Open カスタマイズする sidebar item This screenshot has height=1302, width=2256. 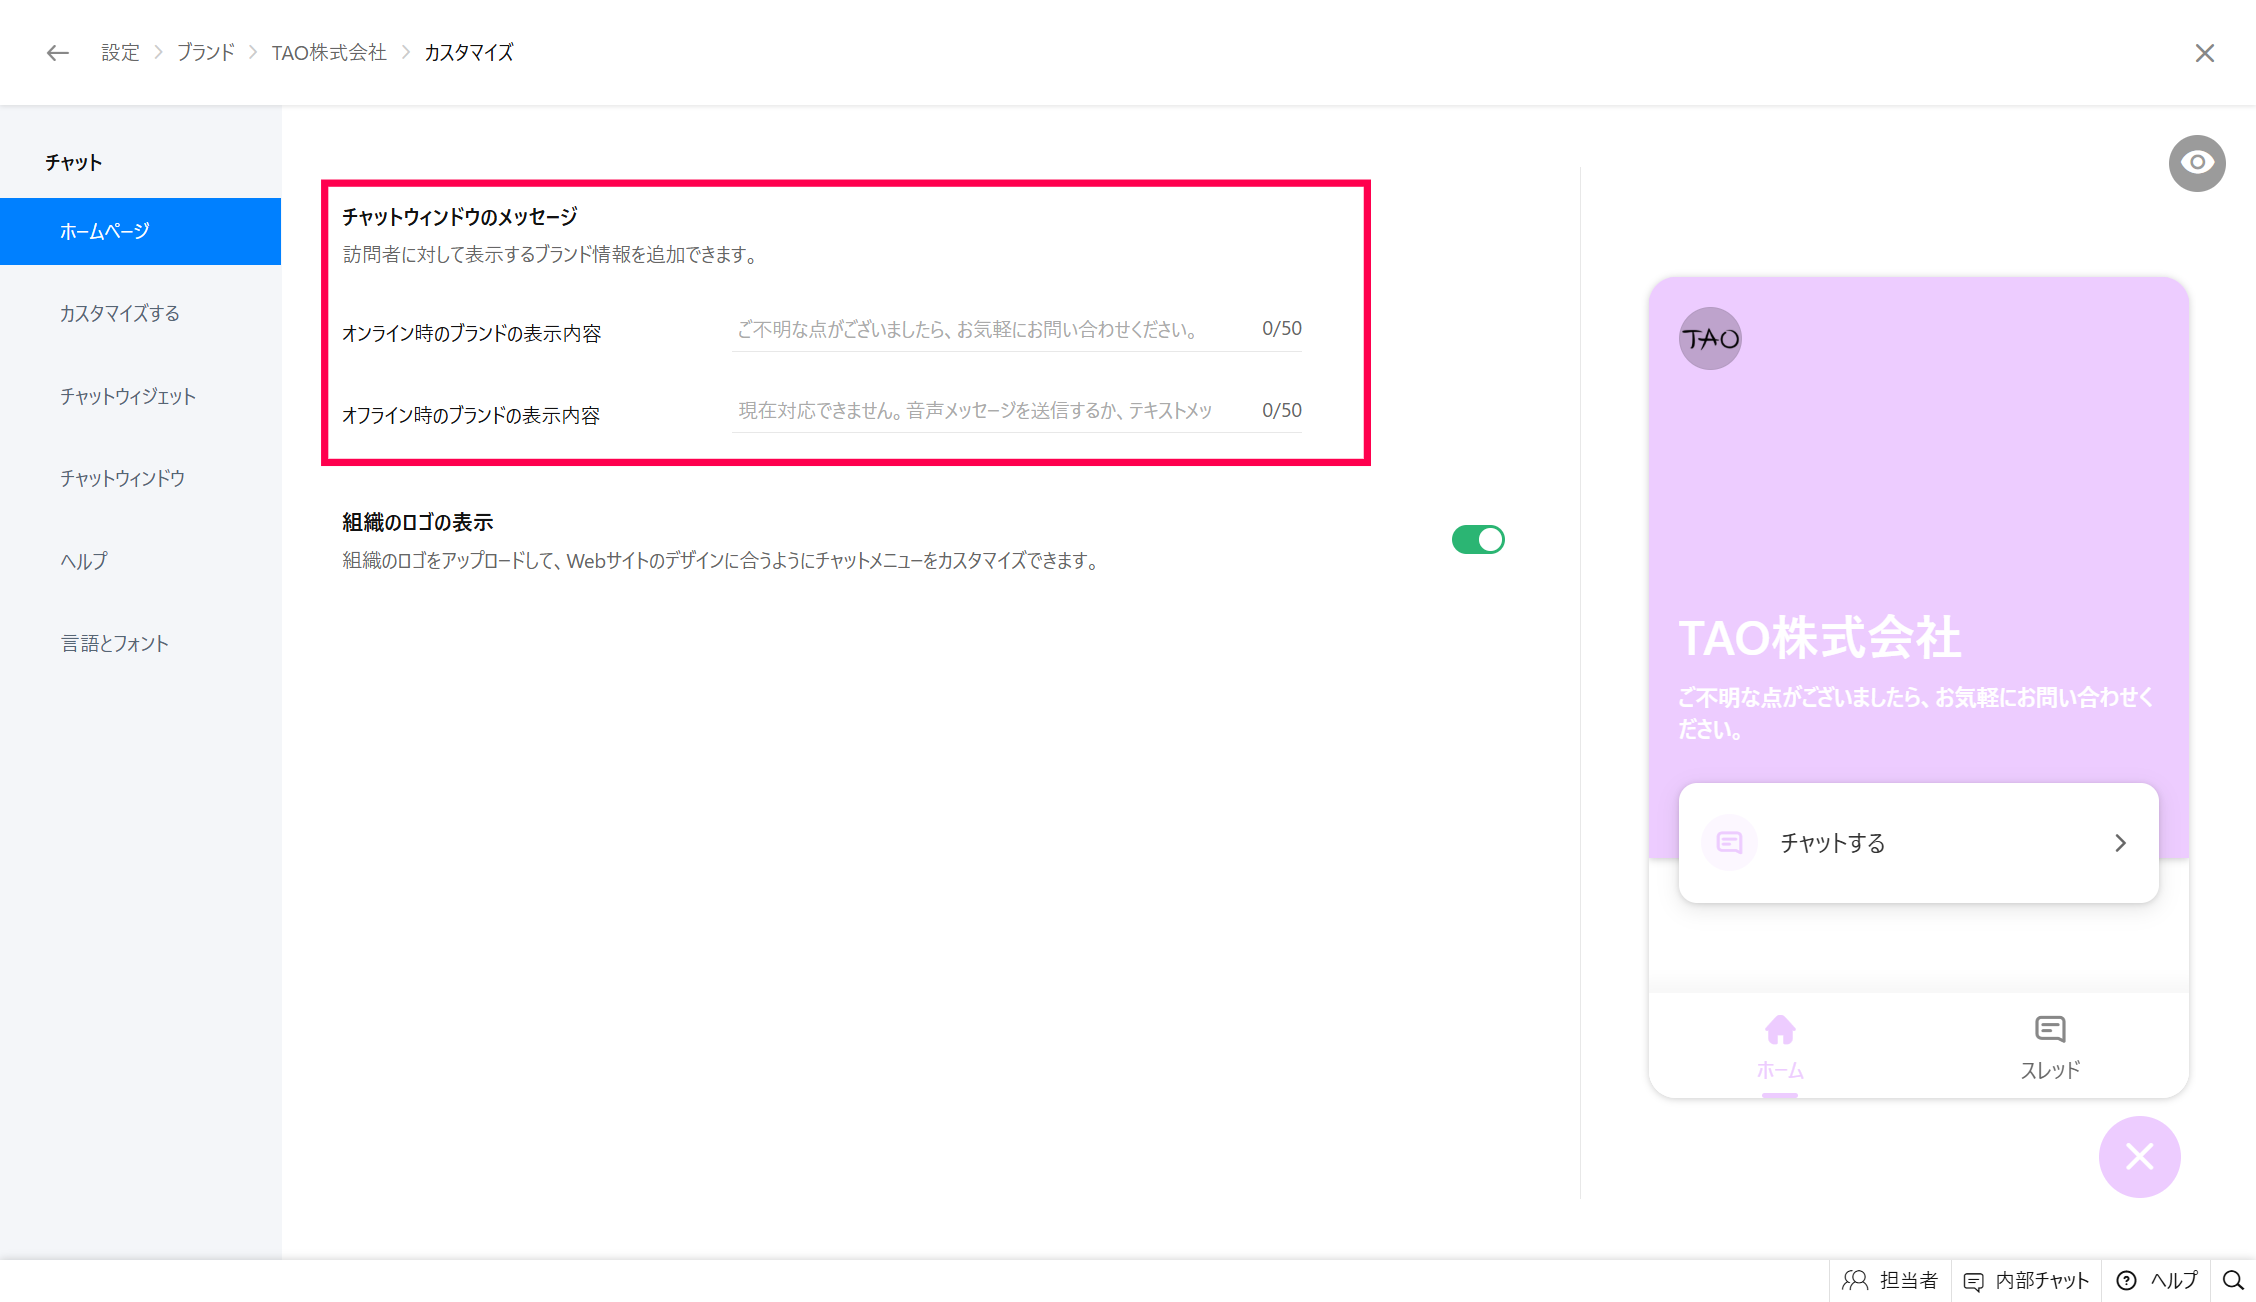click(120, 314)
